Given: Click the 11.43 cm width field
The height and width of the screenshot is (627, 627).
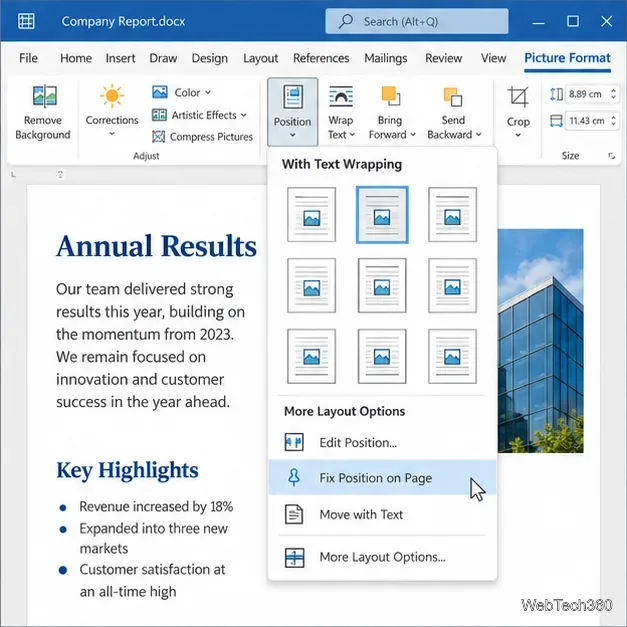Looking at the screenshot, I should (x=587, y=120).
